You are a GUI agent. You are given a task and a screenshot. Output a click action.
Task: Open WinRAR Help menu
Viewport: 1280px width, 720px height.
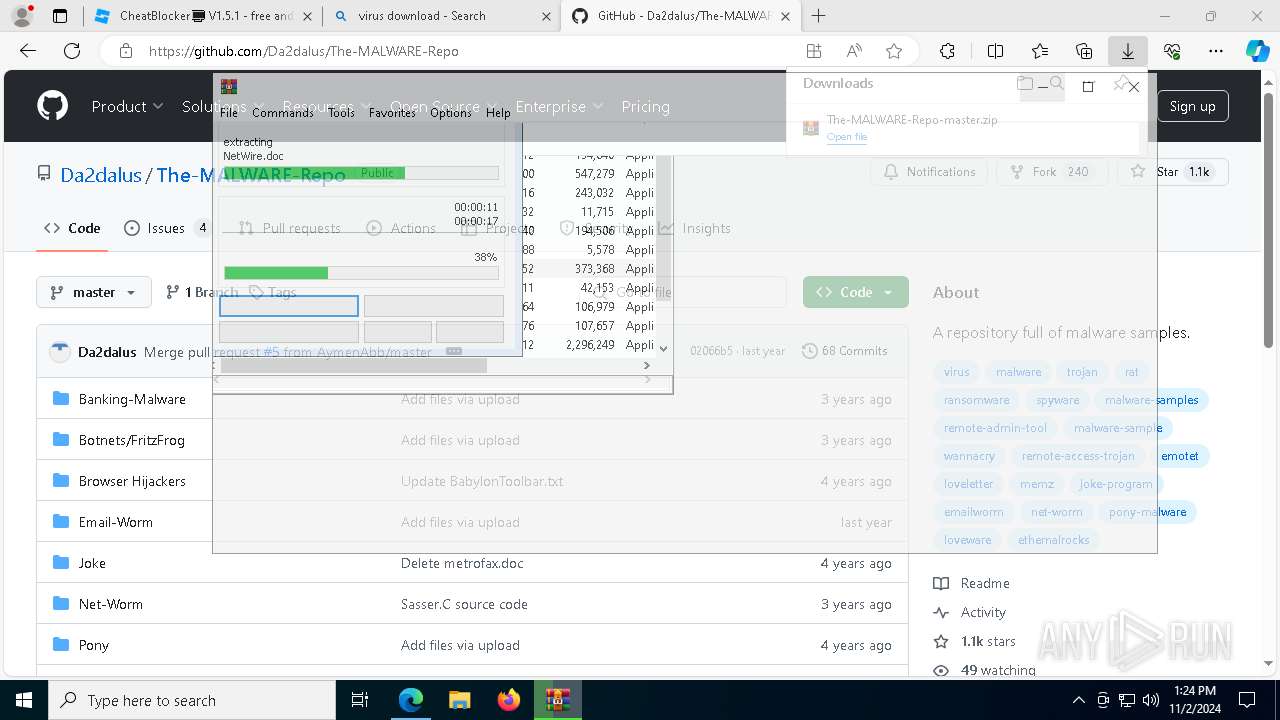(498, 113)
